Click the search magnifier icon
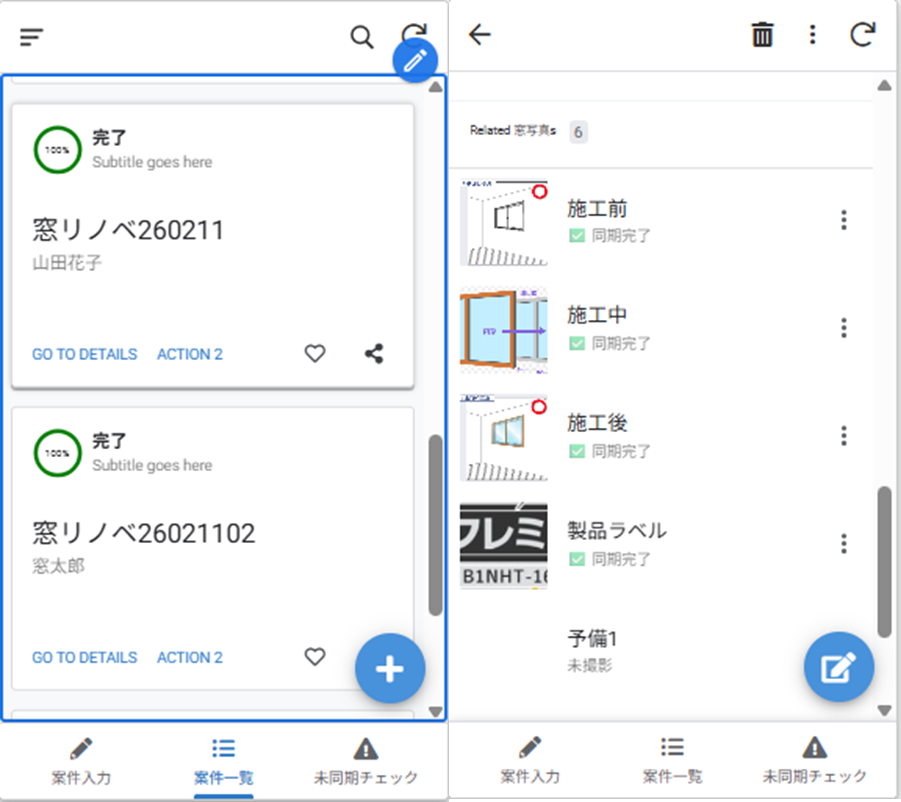Viewport: 901px width, 802px height. 361,37
